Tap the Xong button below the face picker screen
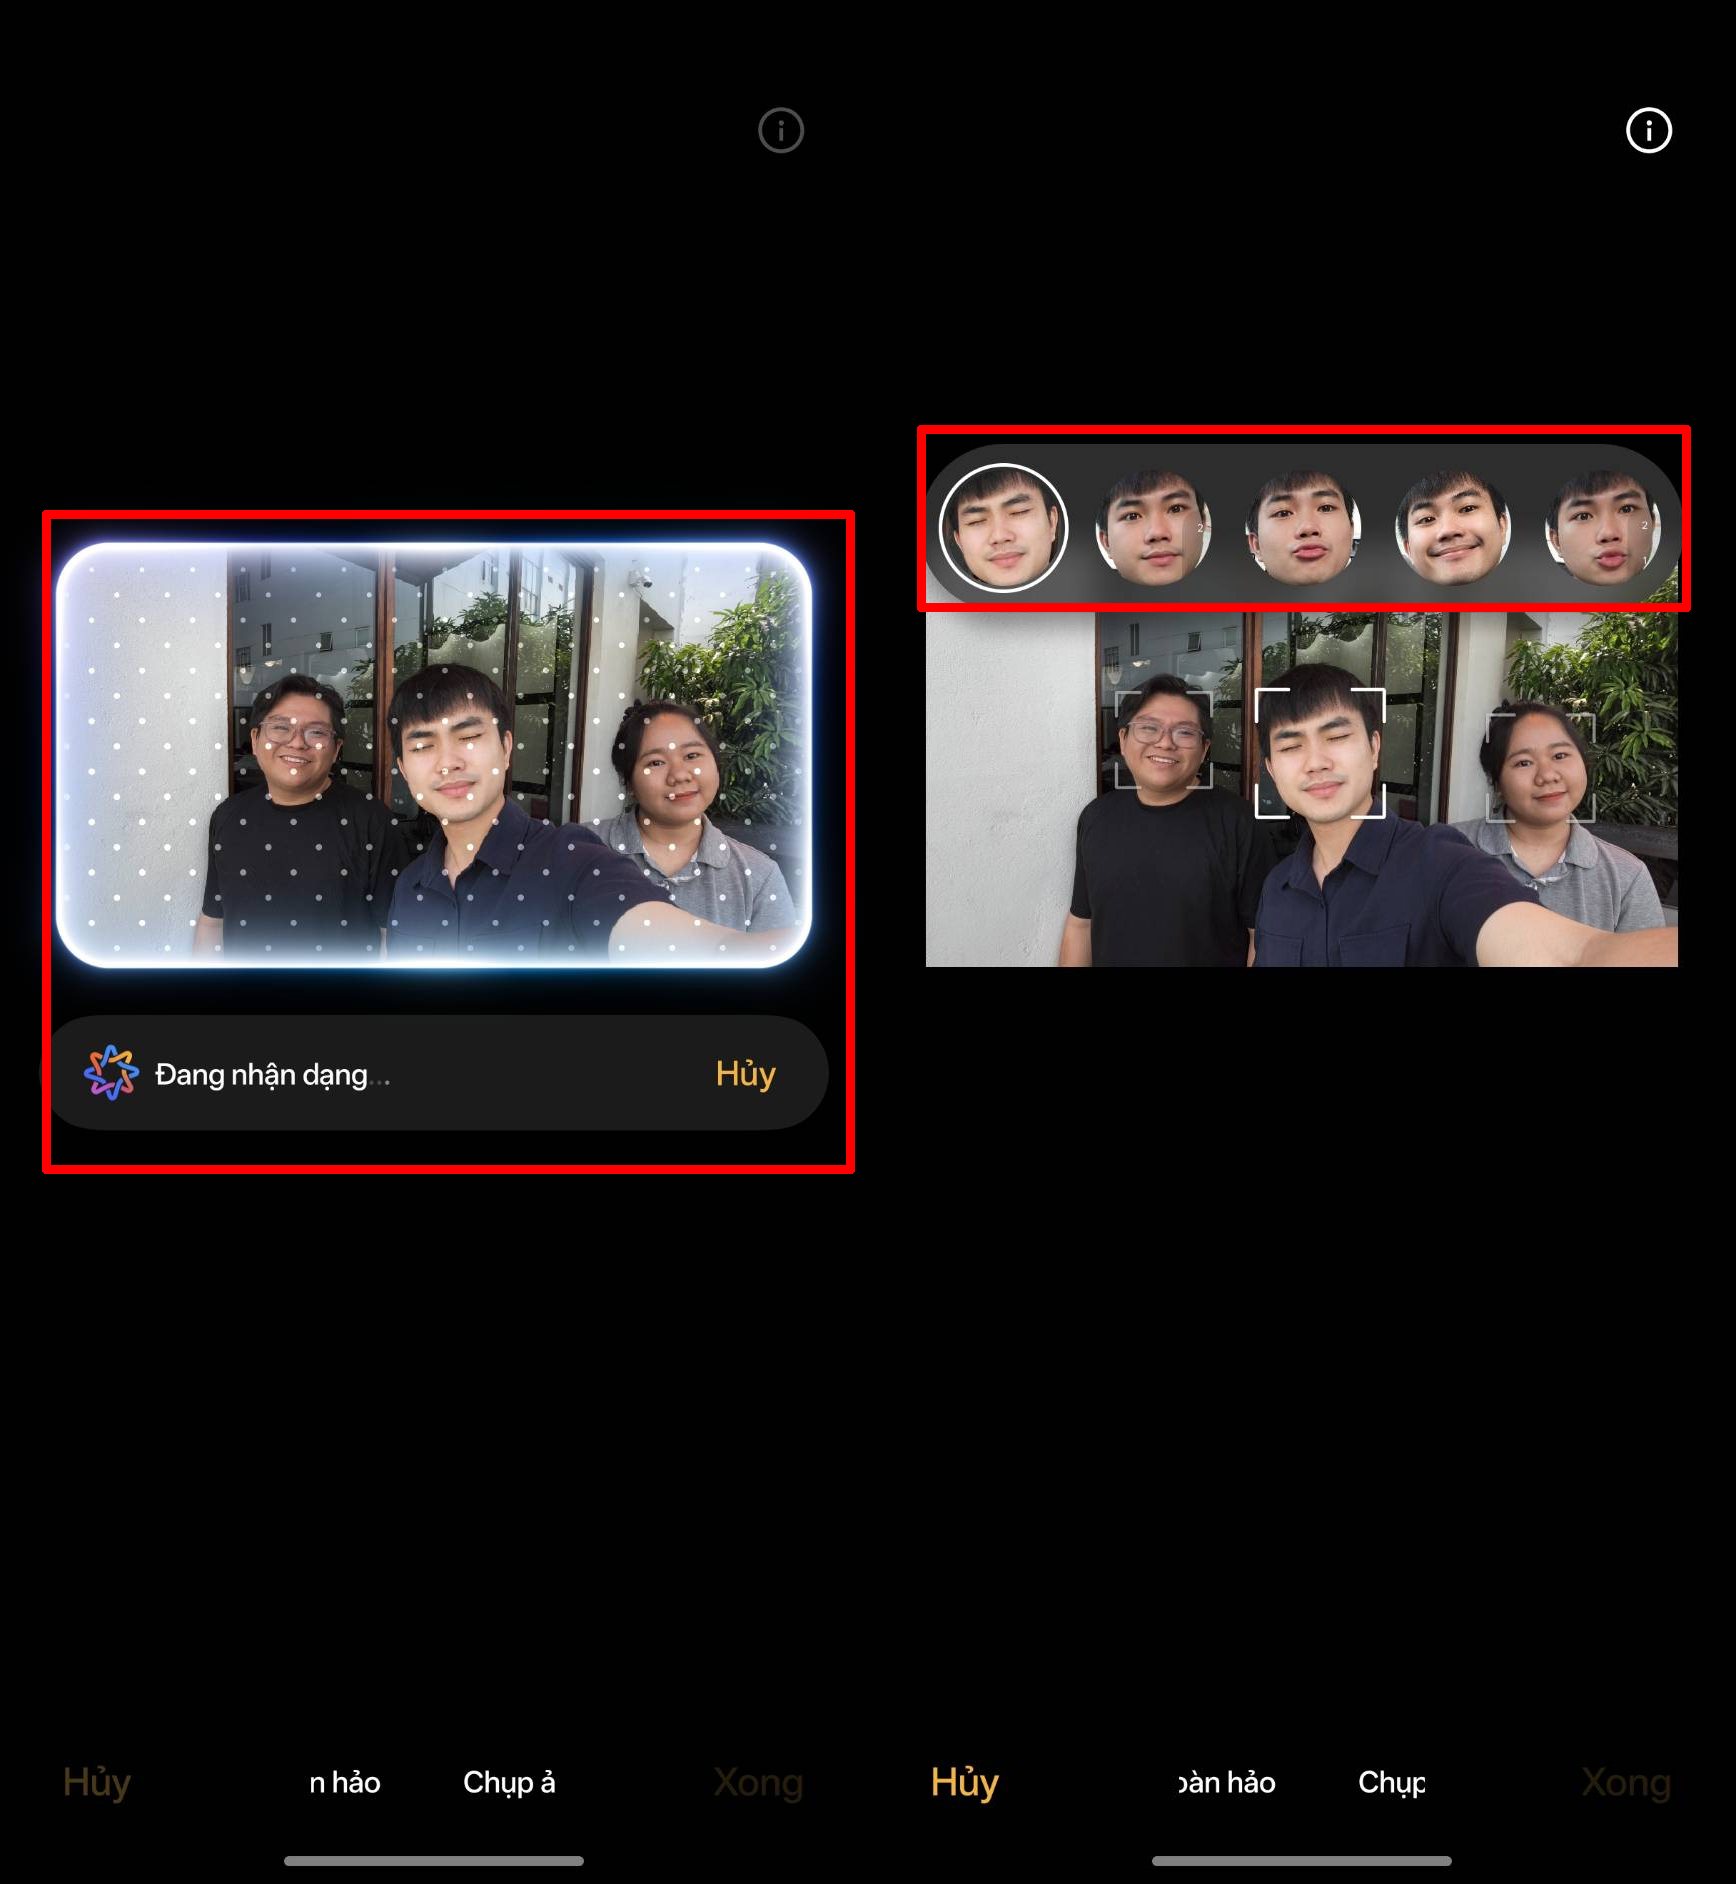 tap(1625, 1782)
